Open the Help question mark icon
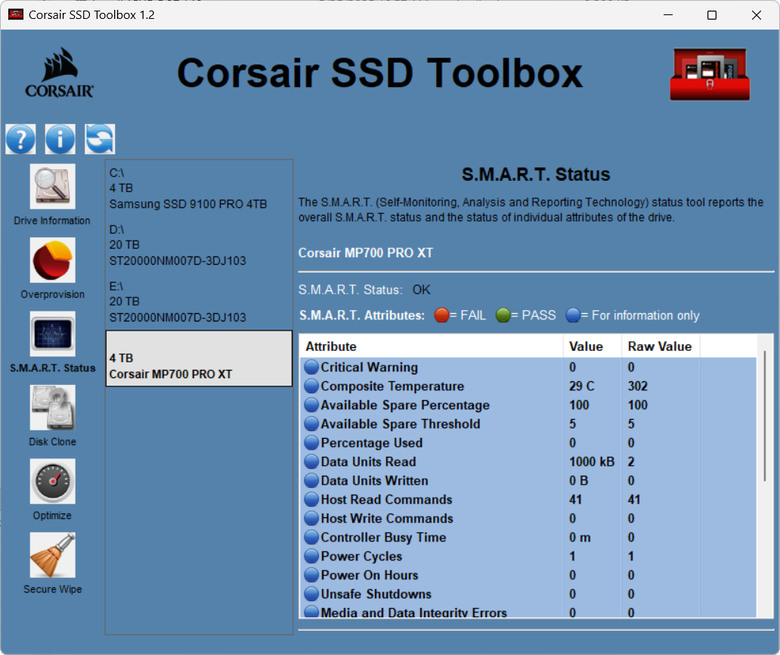The image size is (780, 655). [20, 139]
